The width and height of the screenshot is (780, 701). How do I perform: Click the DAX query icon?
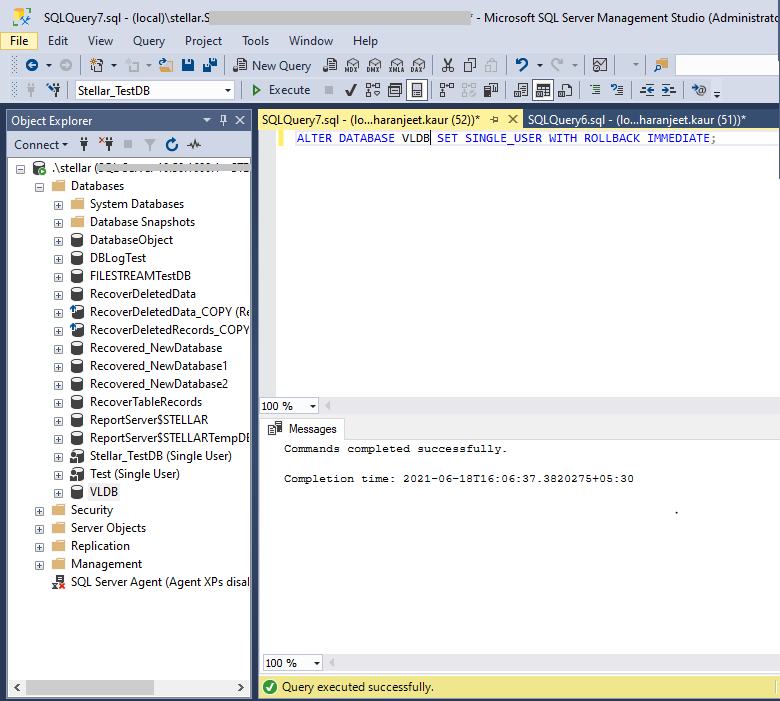click(418, 65)
